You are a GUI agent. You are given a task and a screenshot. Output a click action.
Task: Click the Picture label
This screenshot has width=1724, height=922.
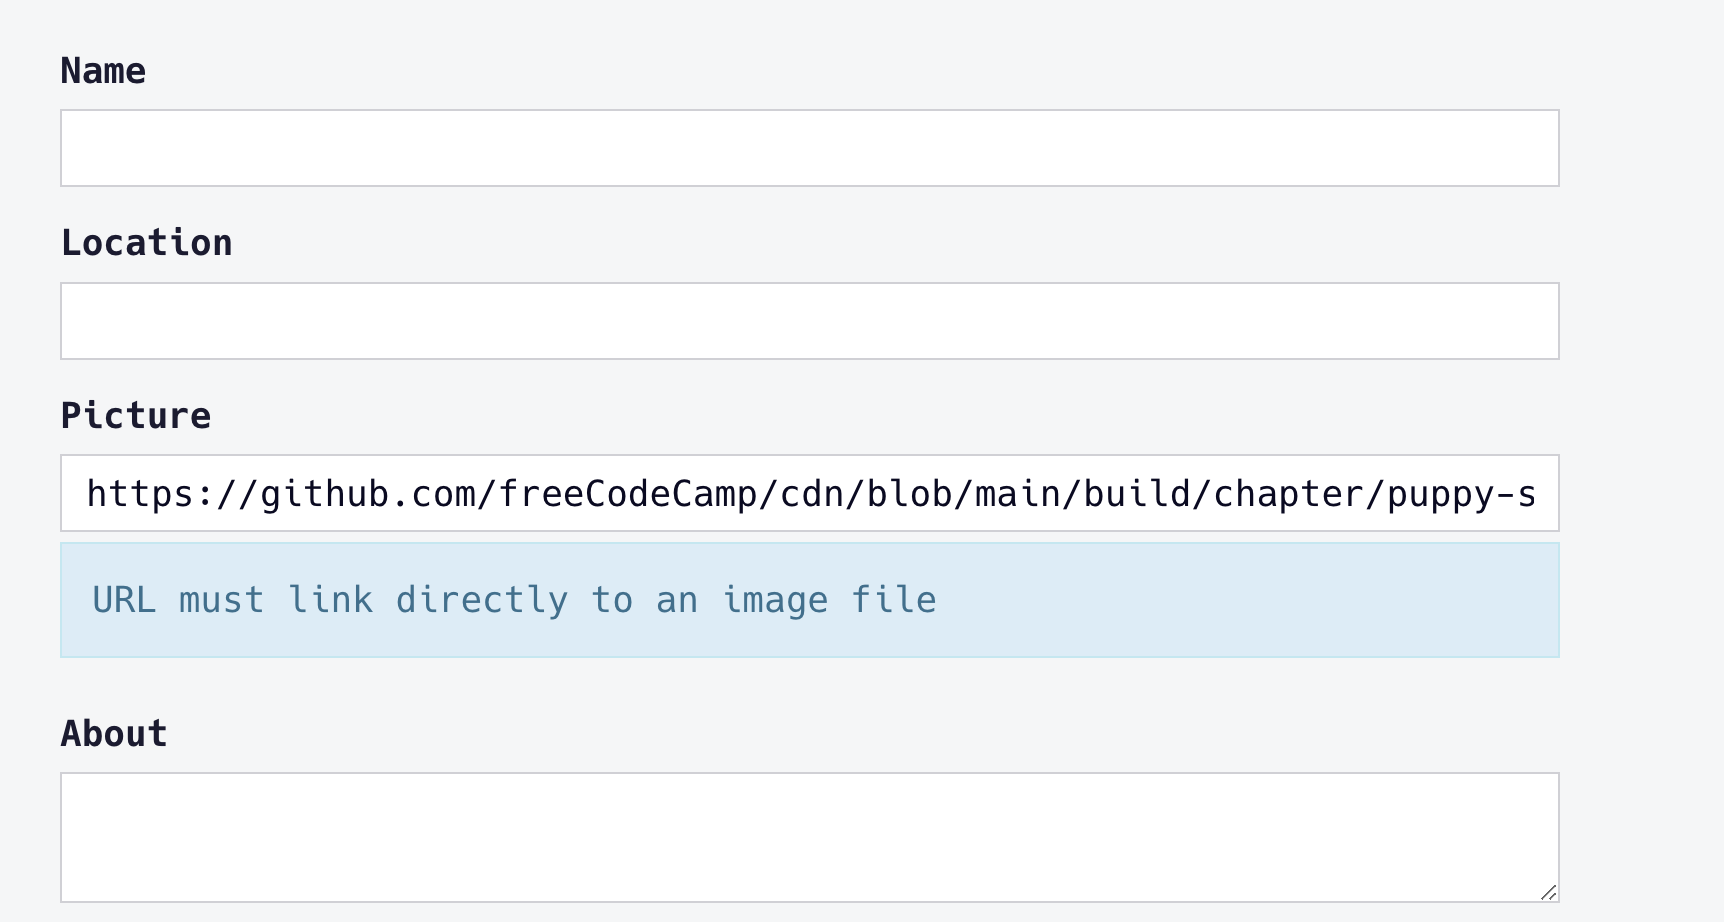coord(136,414)
